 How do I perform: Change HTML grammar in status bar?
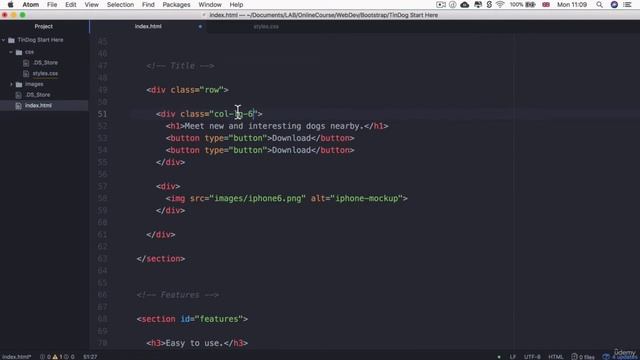[x=556, y=357]
